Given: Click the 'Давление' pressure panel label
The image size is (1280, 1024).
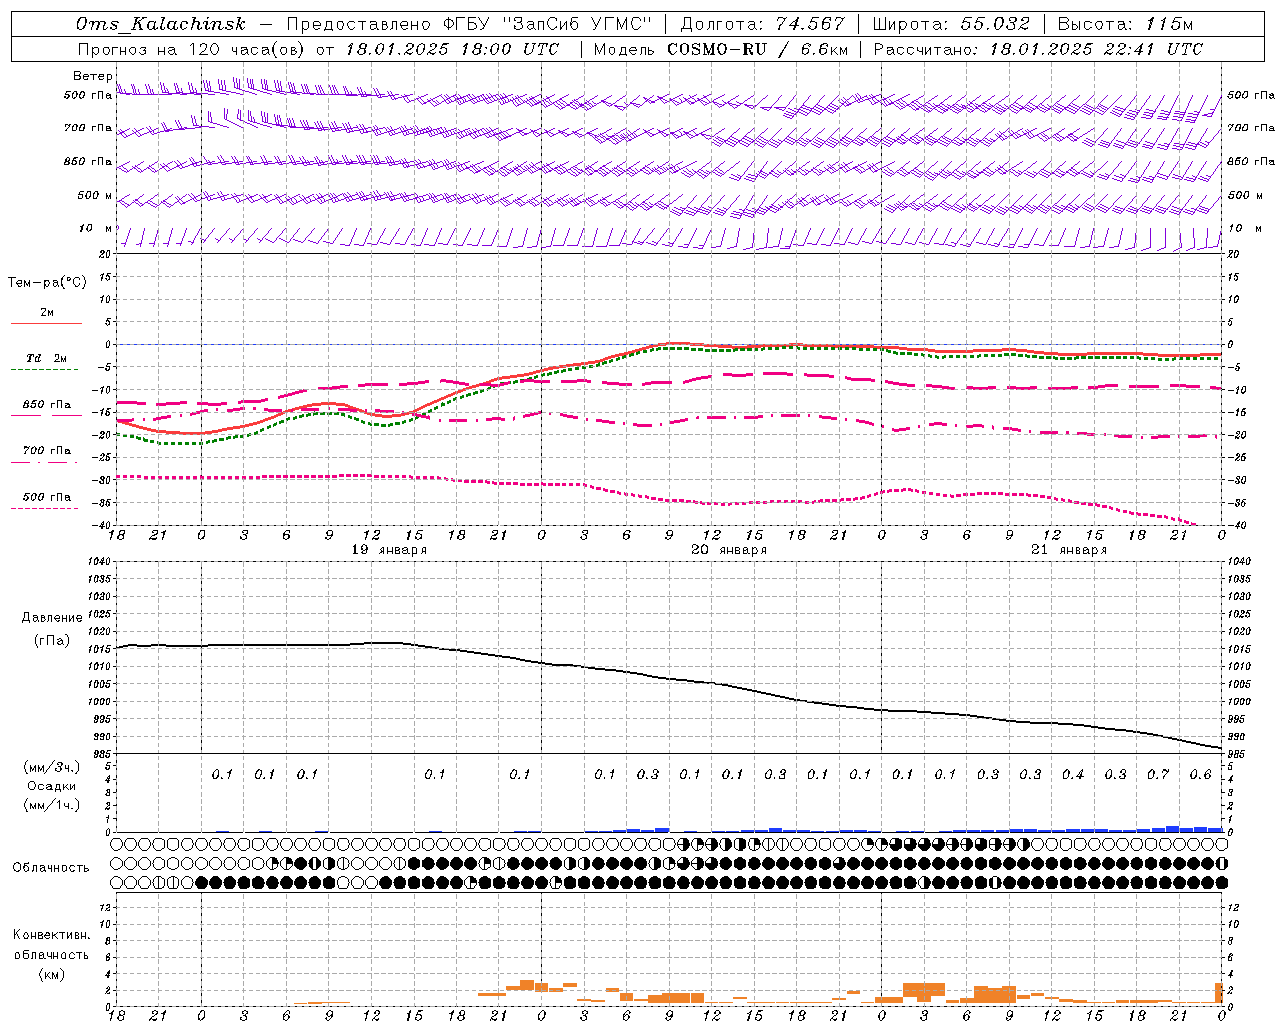Looking at the screenshot, I should point(52,618).
